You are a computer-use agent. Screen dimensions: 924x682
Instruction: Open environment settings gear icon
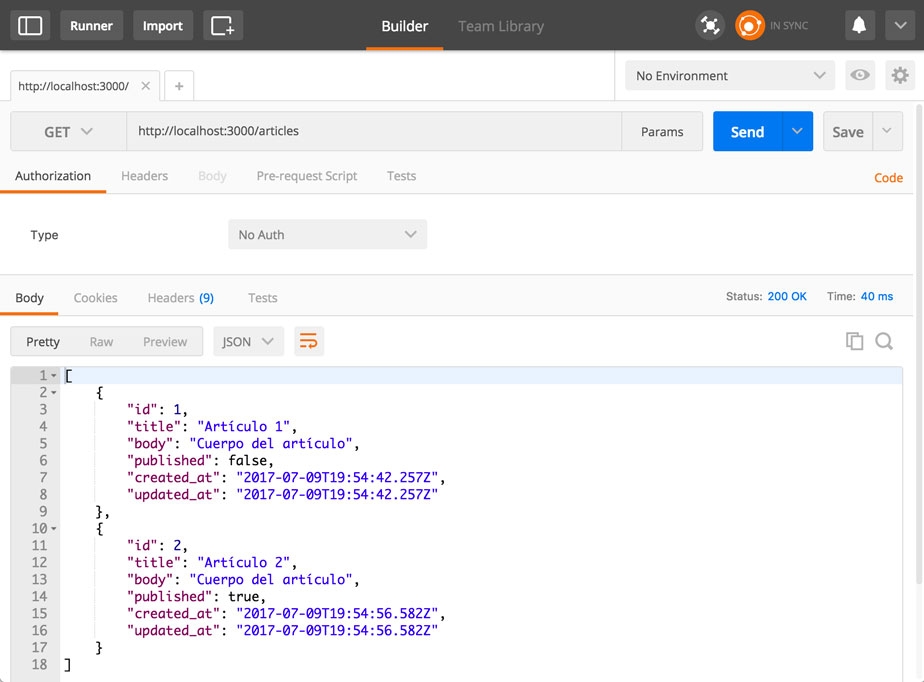click(x=899, y=75)
